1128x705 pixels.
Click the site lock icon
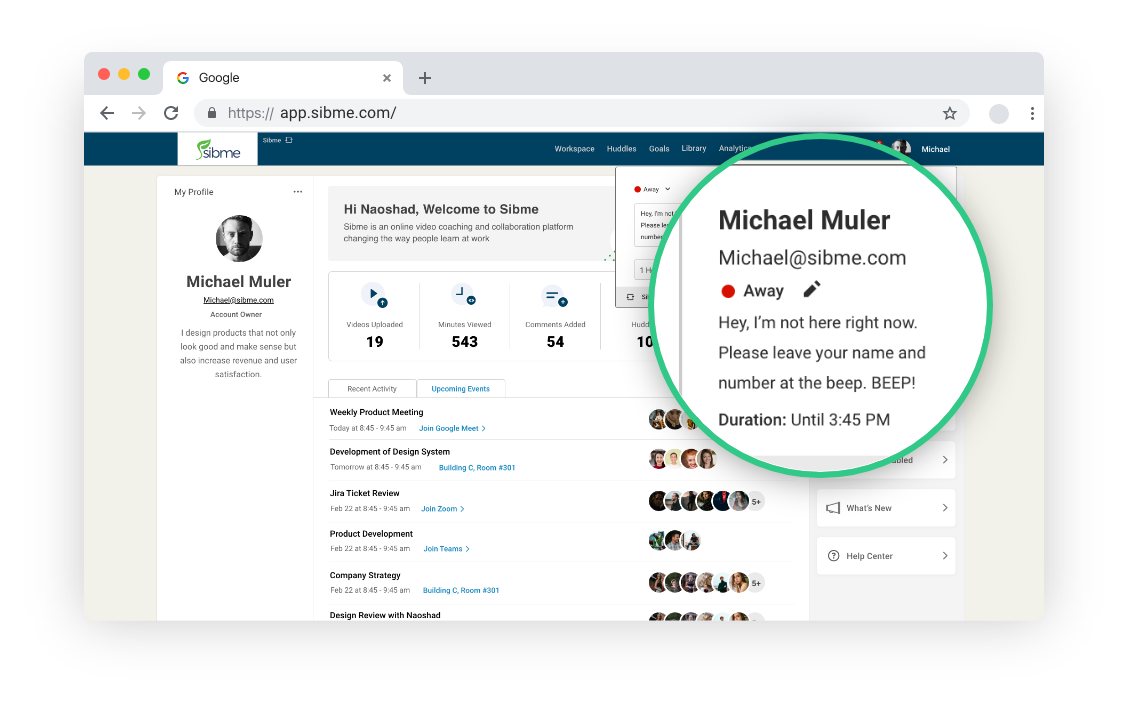[212, 113]
